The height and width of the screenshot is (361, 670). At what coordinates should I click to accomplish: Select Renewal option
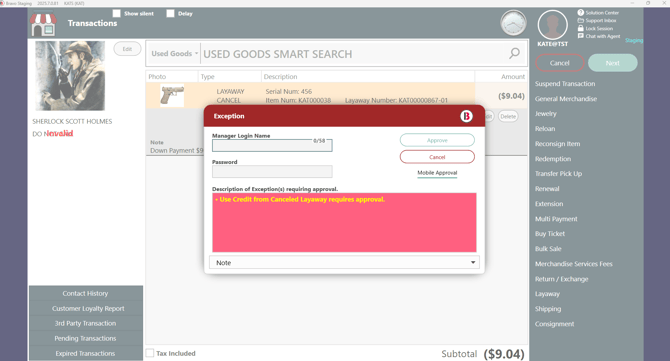coord(547,188)
